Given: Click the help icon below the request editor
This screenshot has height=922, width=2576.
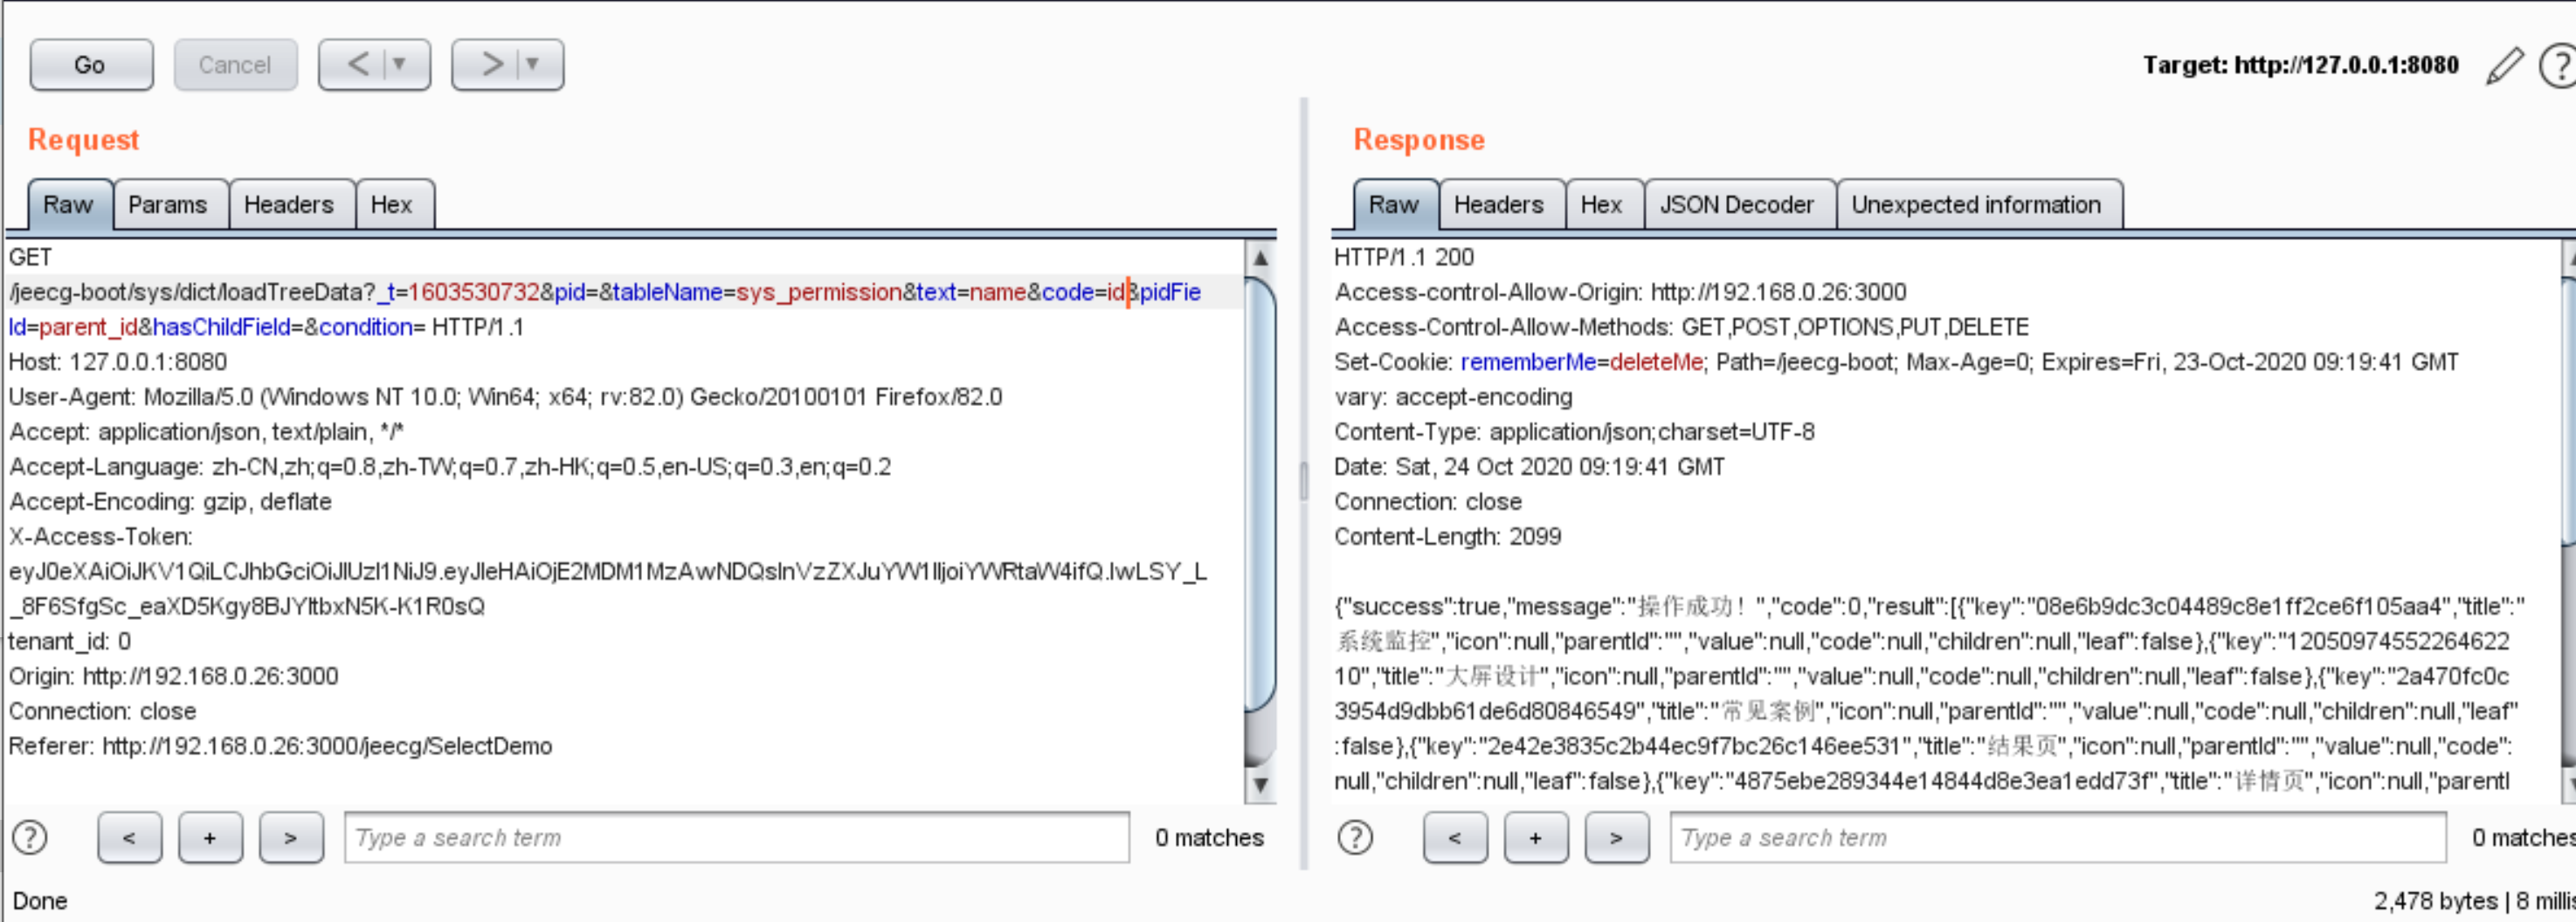Looking at the screenshot, I should pyautogui.click(x=30, y=838).
